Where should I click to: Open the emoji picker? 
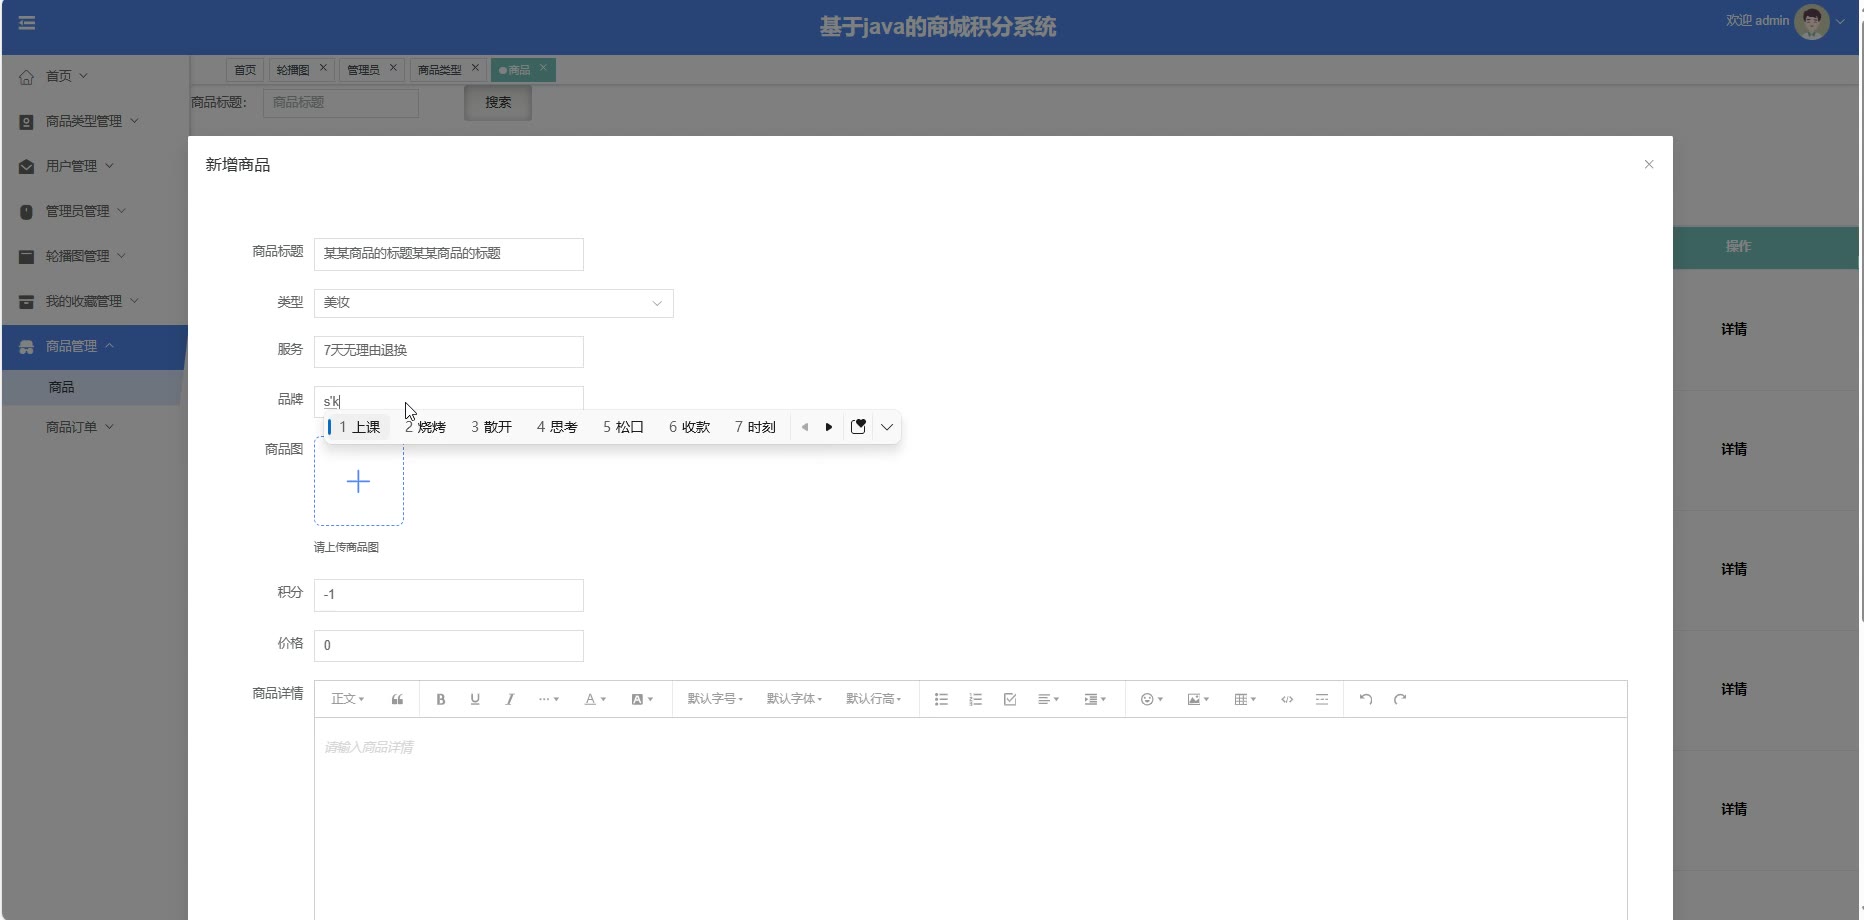pyautogui.click(x=1152, y=699)
